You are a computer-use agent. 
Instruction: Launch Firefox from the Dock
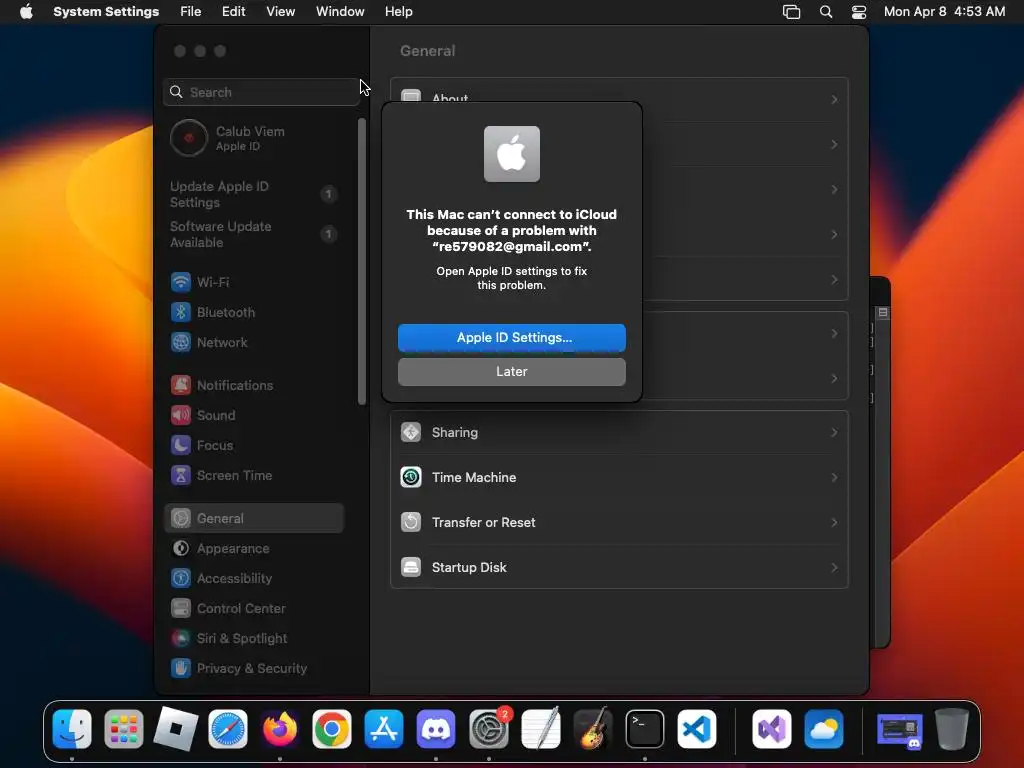280,729
